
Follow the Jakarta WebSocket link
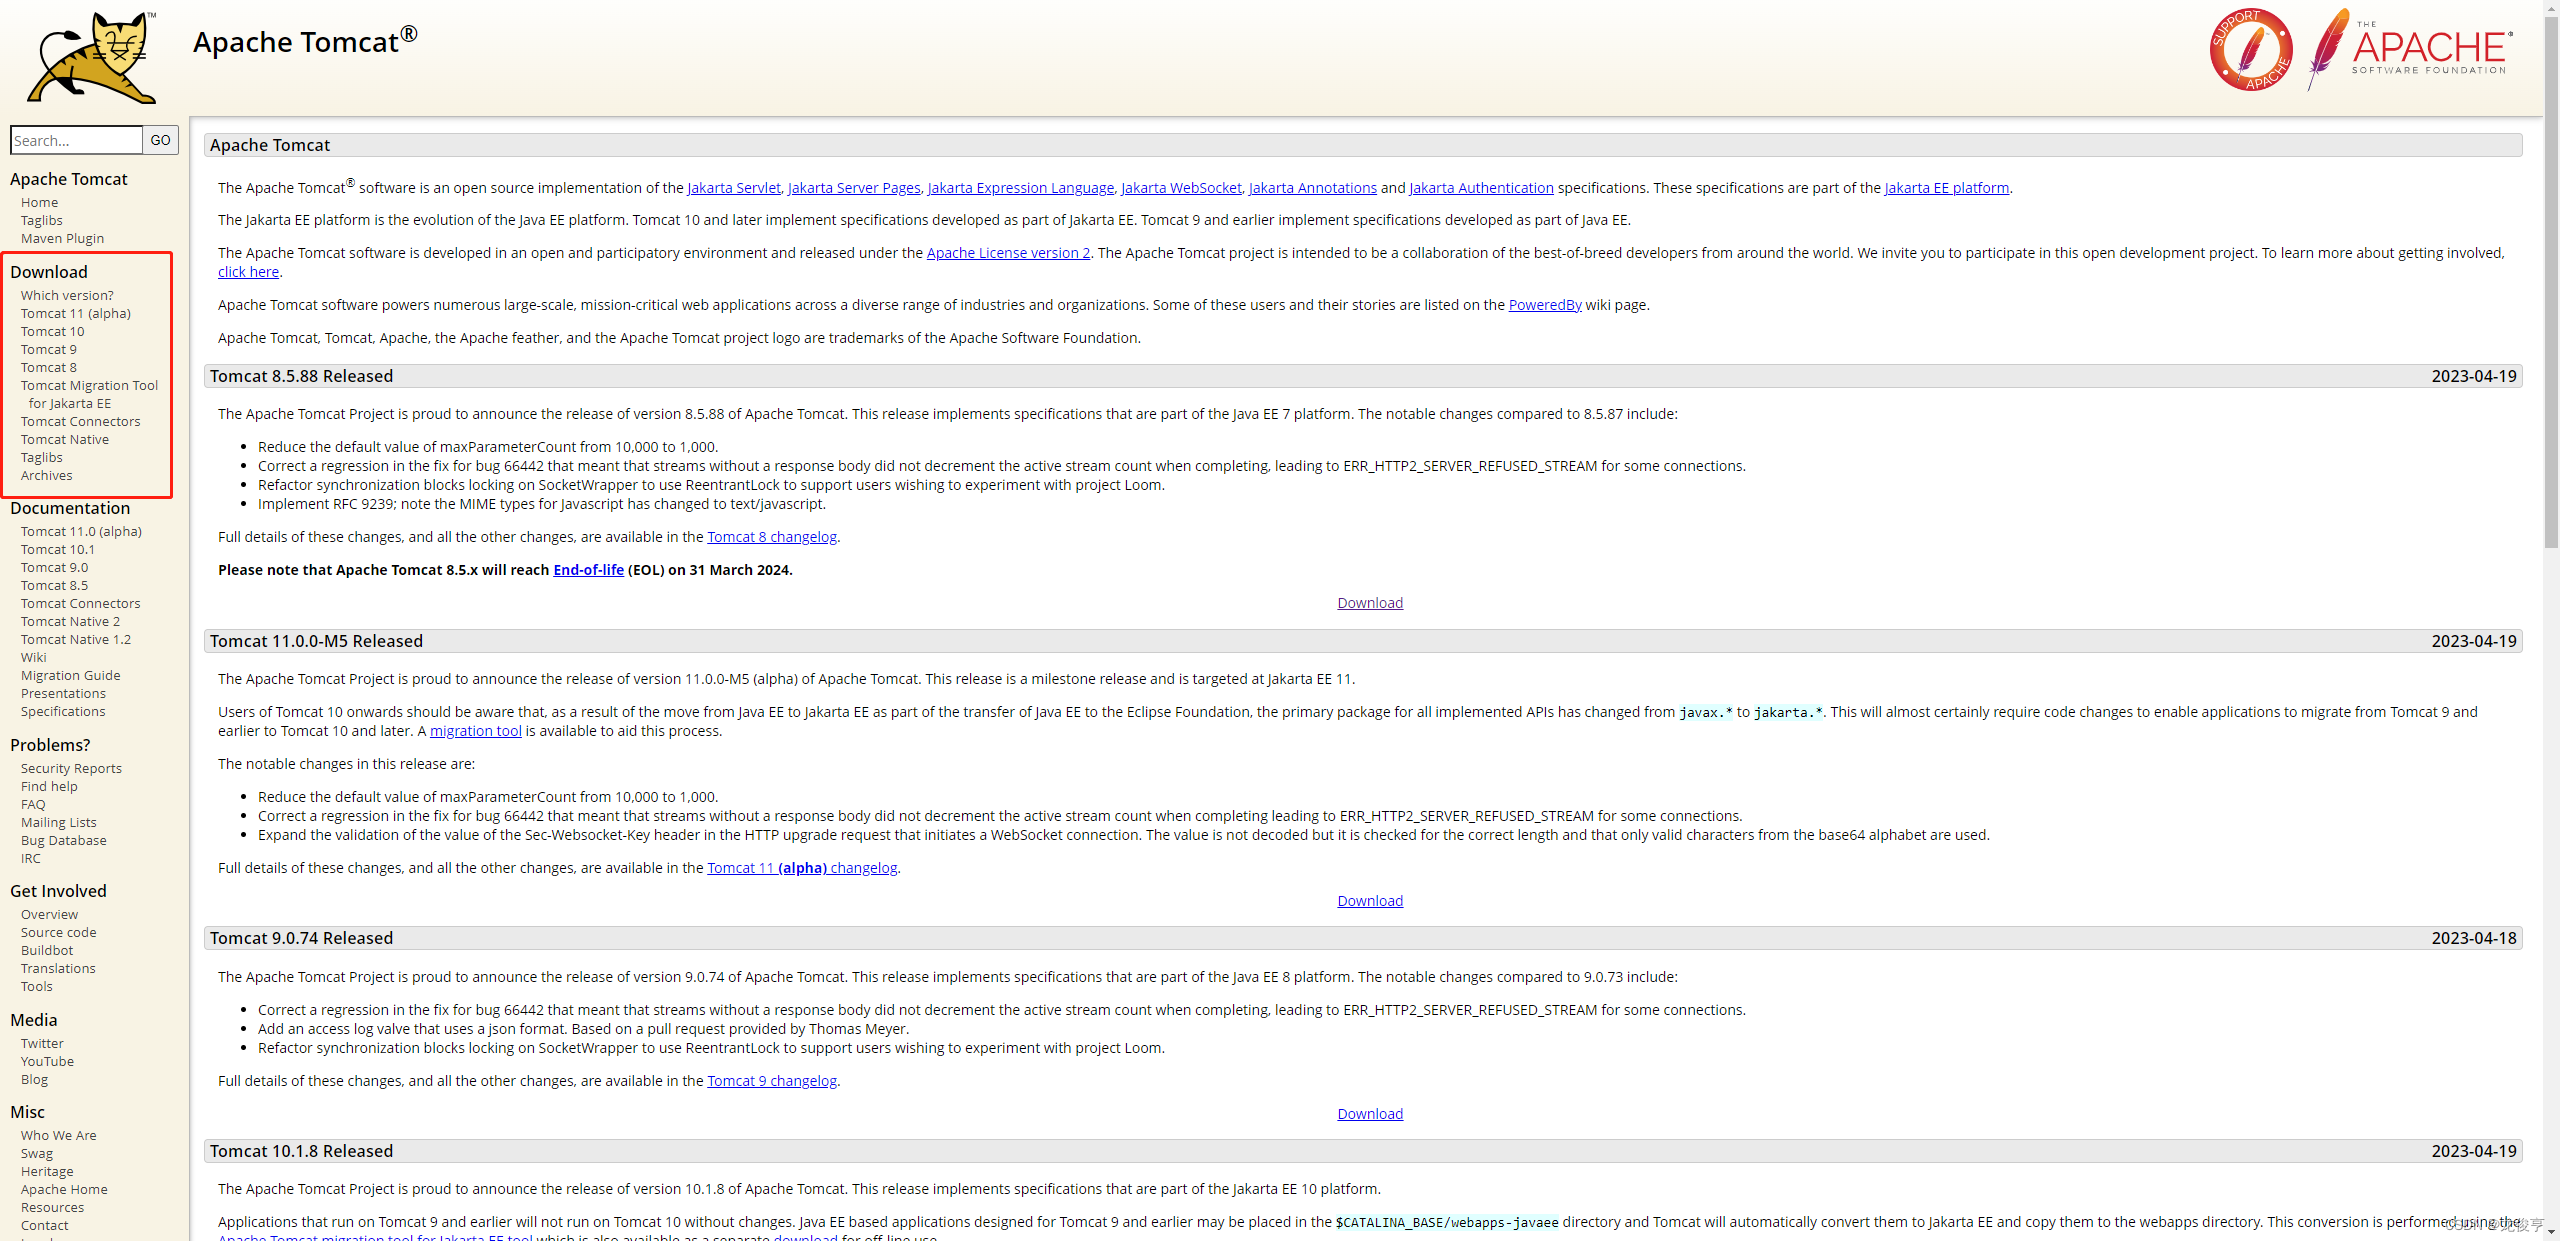(1181, 188)
